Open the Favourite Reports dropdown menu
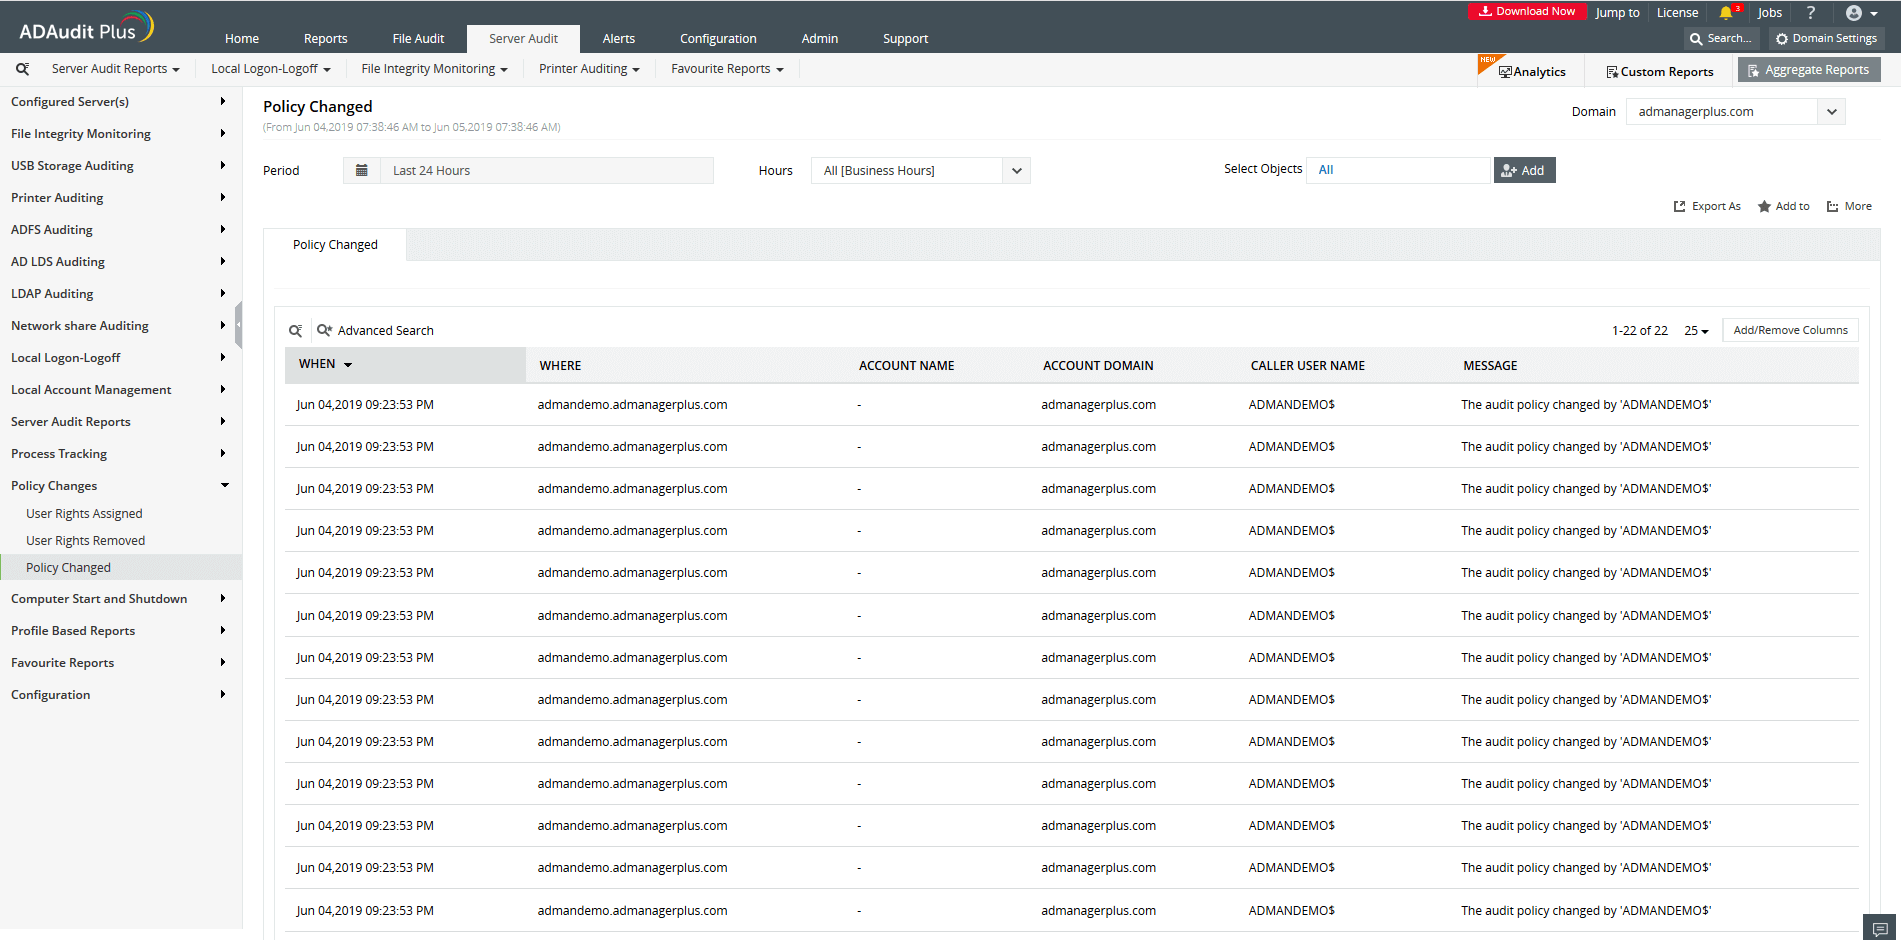Screen dimensions: 1901x940 (727, 69)
